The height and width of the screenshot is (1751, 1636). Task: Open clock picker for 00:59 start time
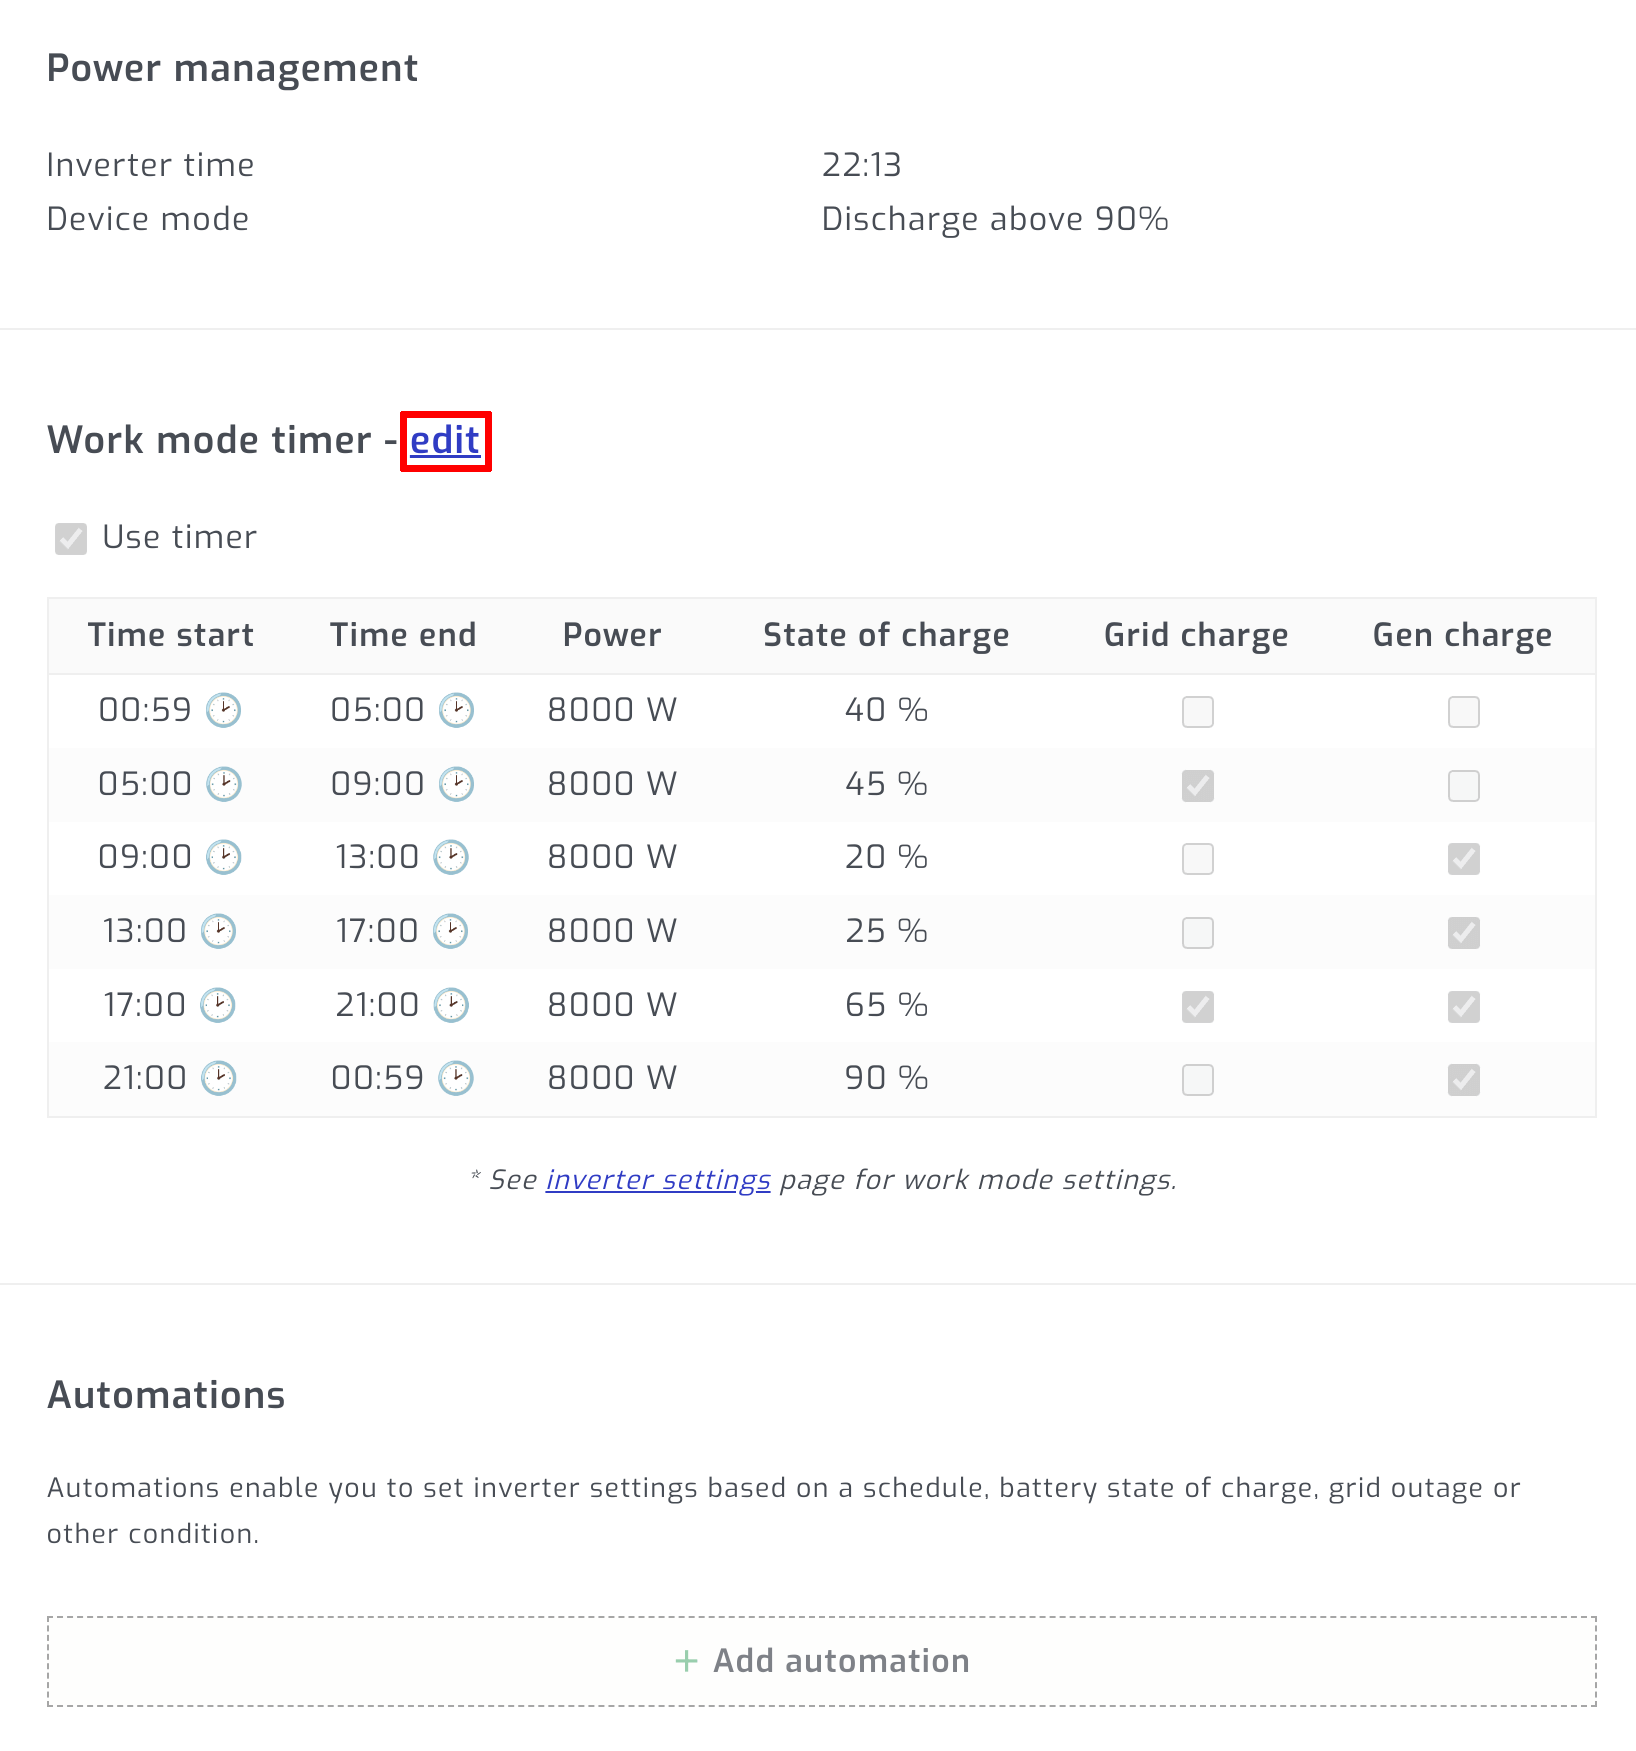tap(225, 711)
